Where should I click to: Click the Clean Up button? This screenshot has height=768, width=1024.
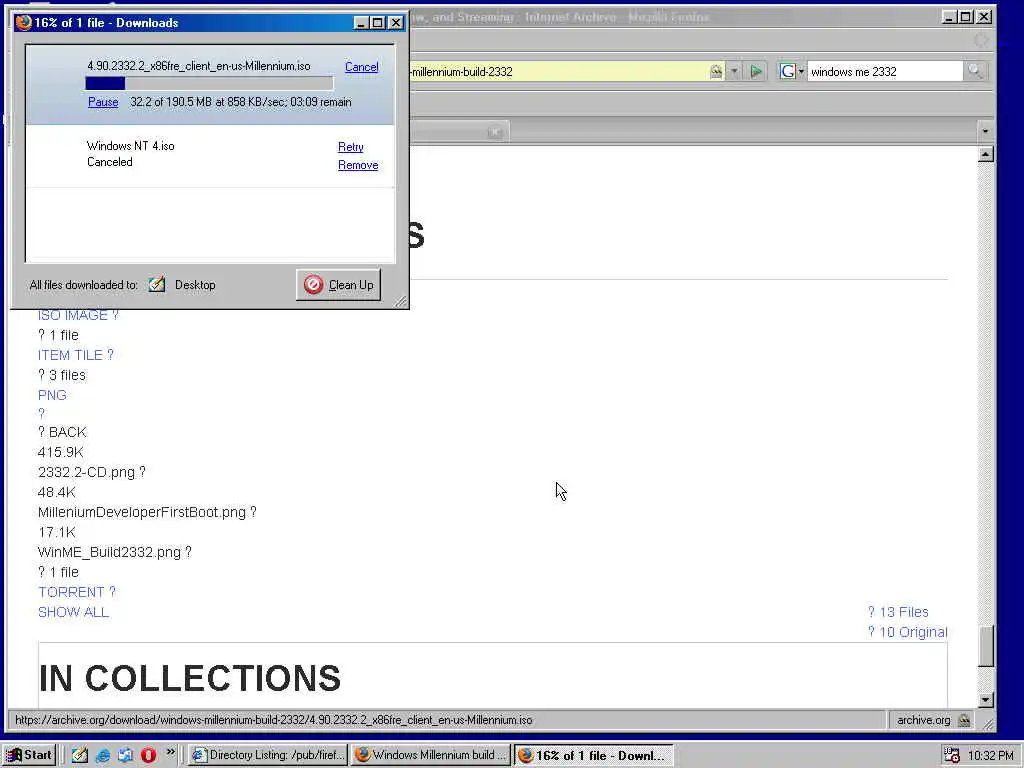point(338,285)
